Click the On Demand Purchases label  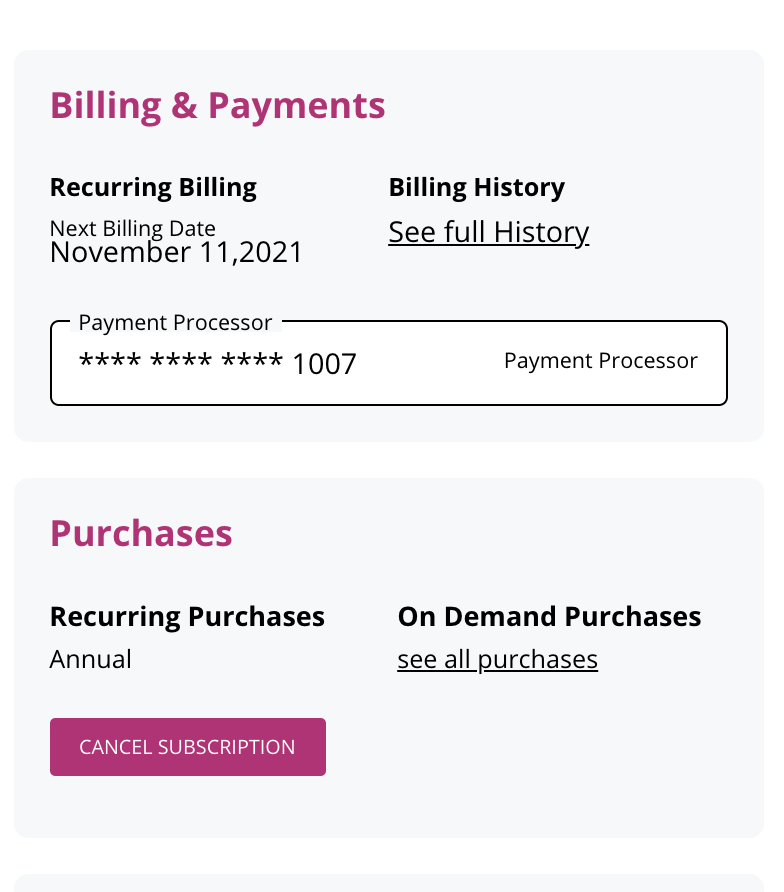click(x=549, y=616)
